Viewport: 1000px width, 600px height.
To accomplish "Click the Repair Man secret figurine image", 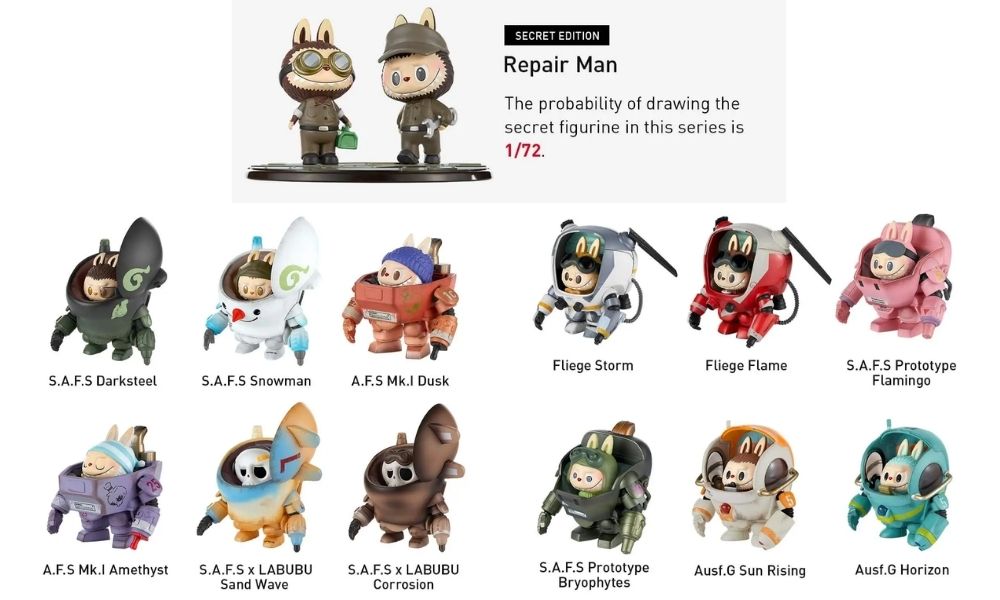I will point(369,96).
